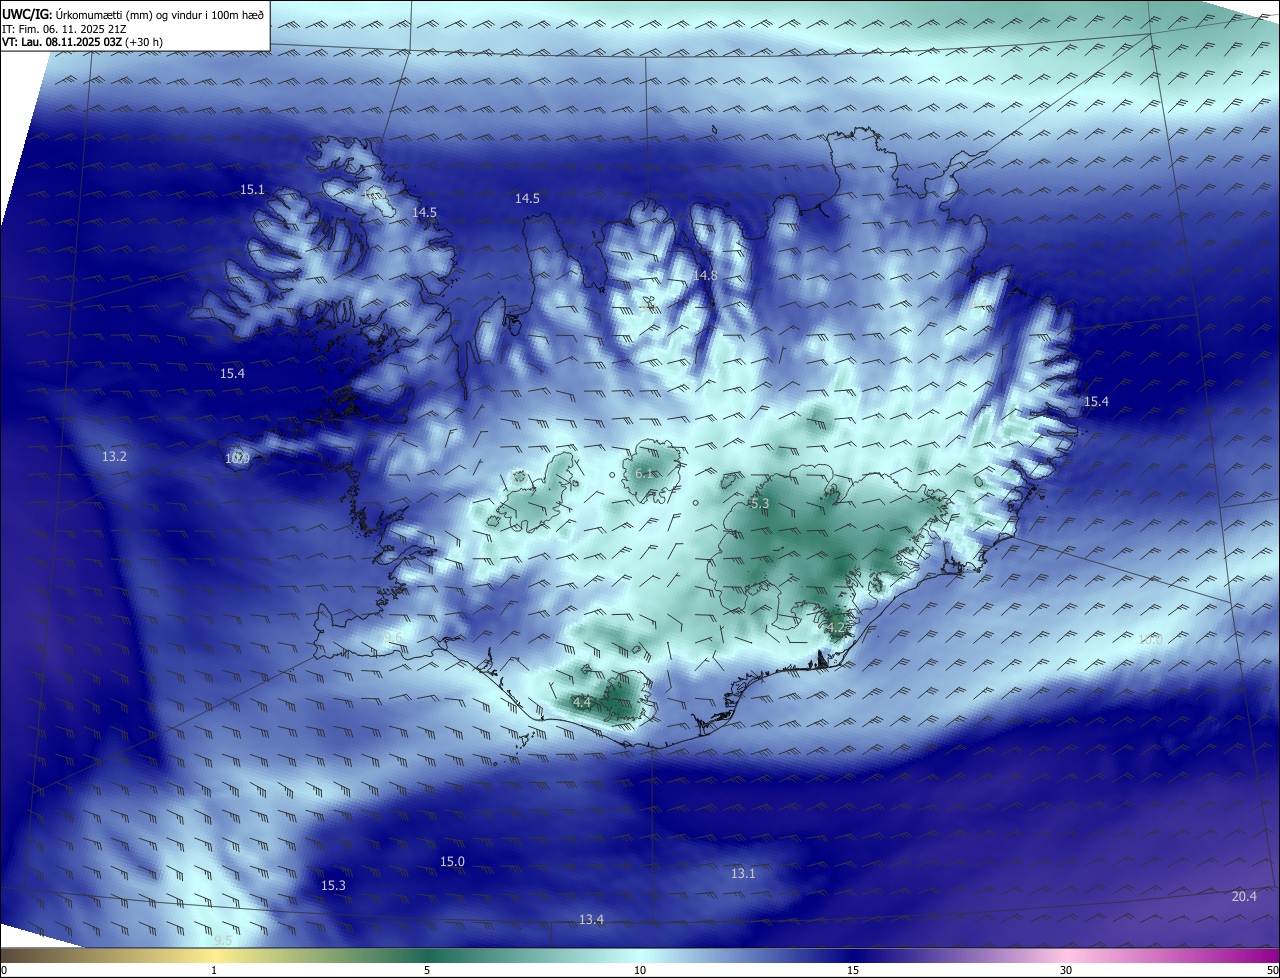Image resolution: width=1280 pixels, height=978 pixels.
Task: Click the 15.1 value on the map
Action: click(x=252, y=189)
